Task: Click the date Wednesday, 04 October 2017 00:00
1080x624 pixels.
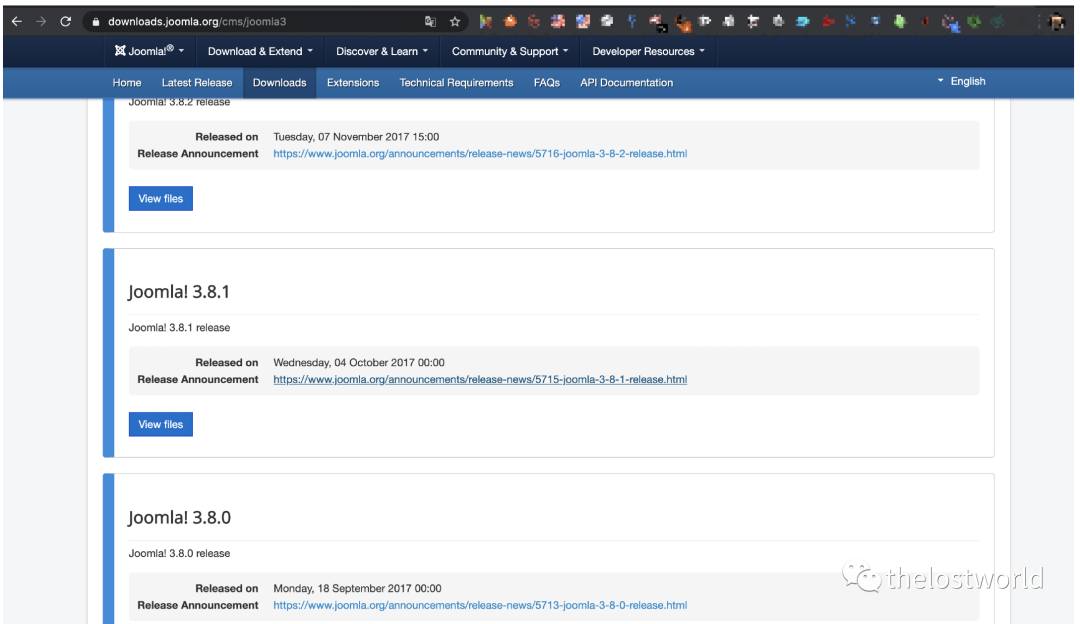Action: click(x=359, y=363)
